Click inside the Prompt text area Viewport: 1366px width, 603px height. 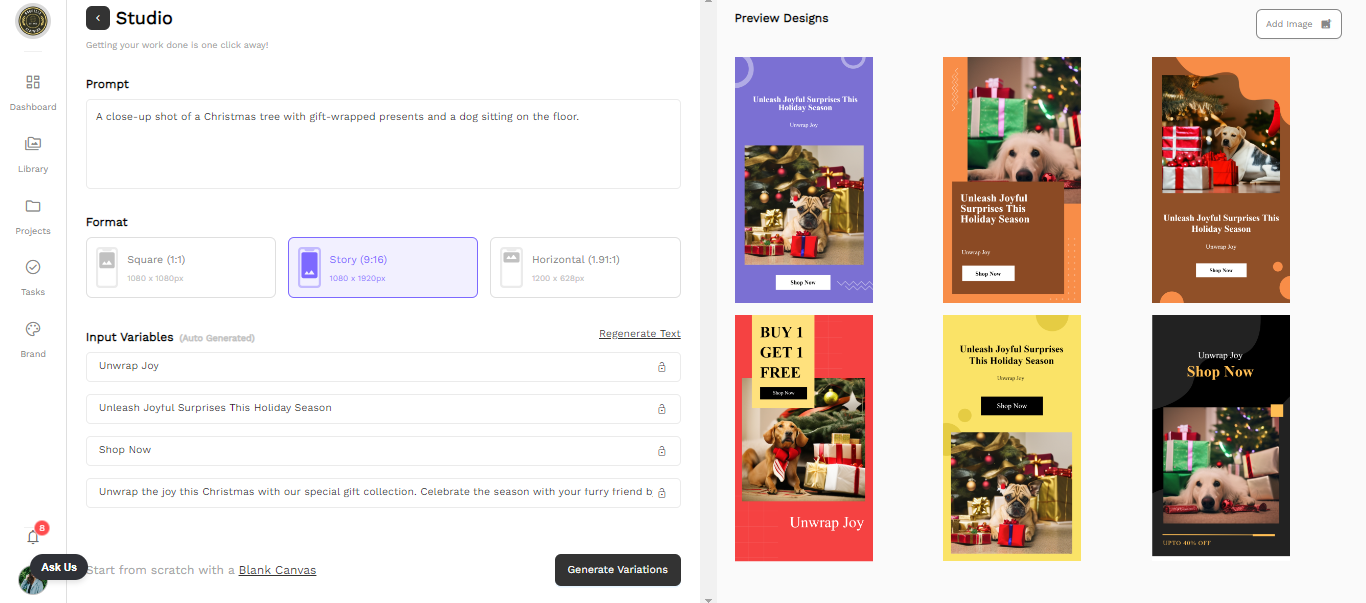pos(383,144)
